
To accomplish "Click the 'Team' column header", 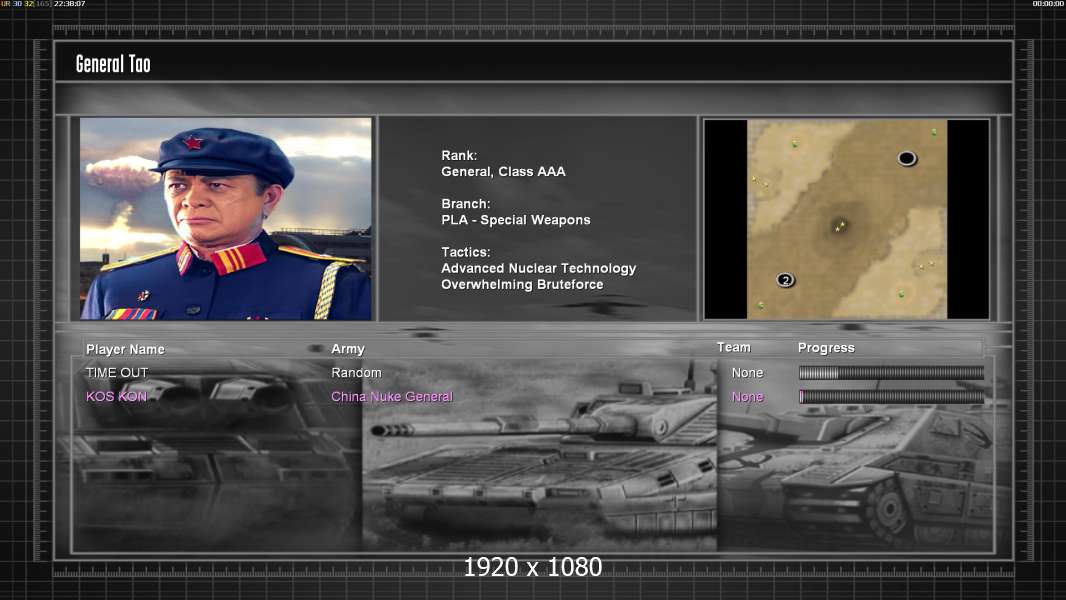I will coord(734,347).
